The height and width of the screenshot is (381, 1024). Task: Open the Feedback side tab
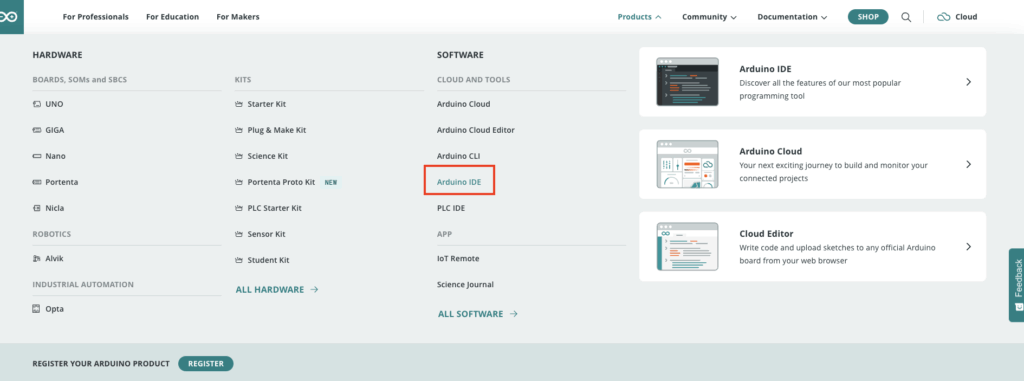pyautogui.click(x=1016, y=285)
